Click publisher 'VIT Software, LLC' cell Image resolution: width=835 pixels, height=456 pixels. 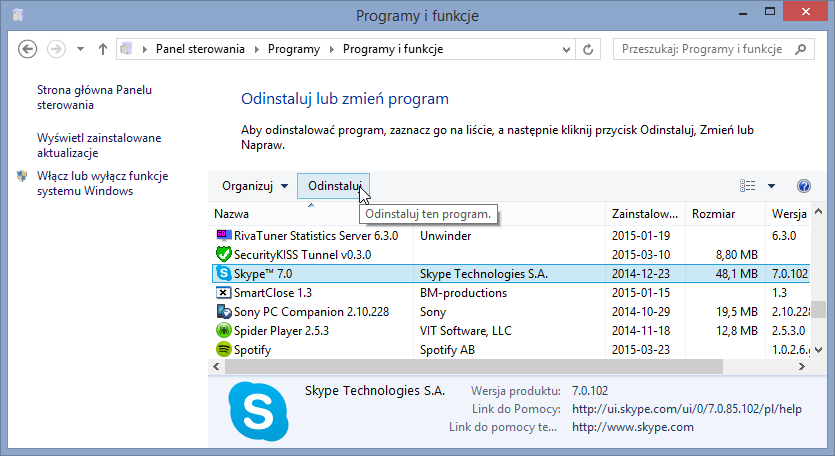465,331
